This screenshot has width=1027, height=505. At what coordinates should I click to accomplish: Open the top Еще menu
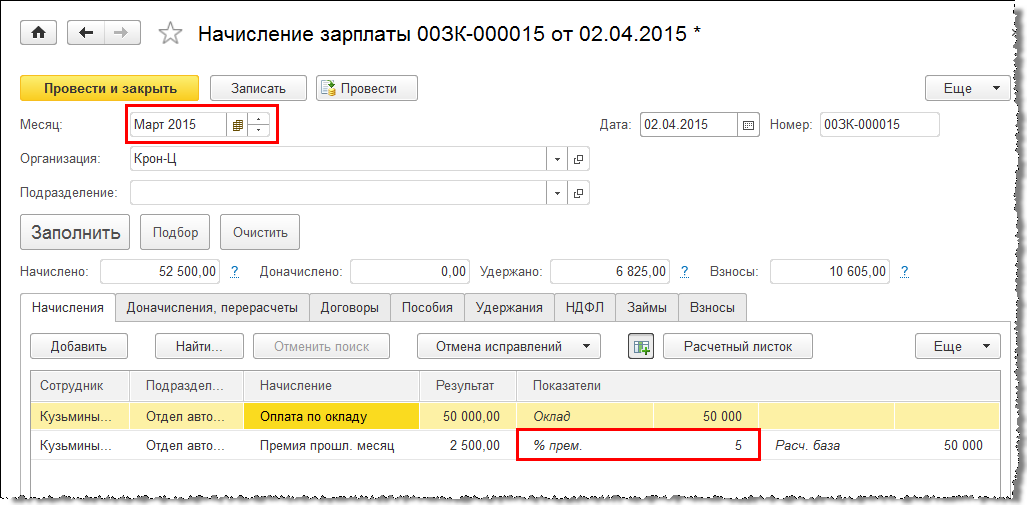(967, 88)
